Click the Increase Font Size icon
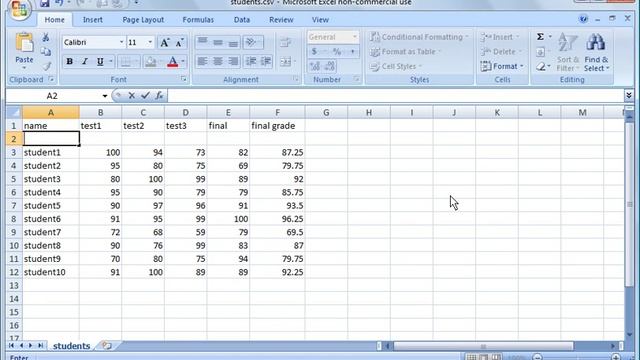 point(164,42)
